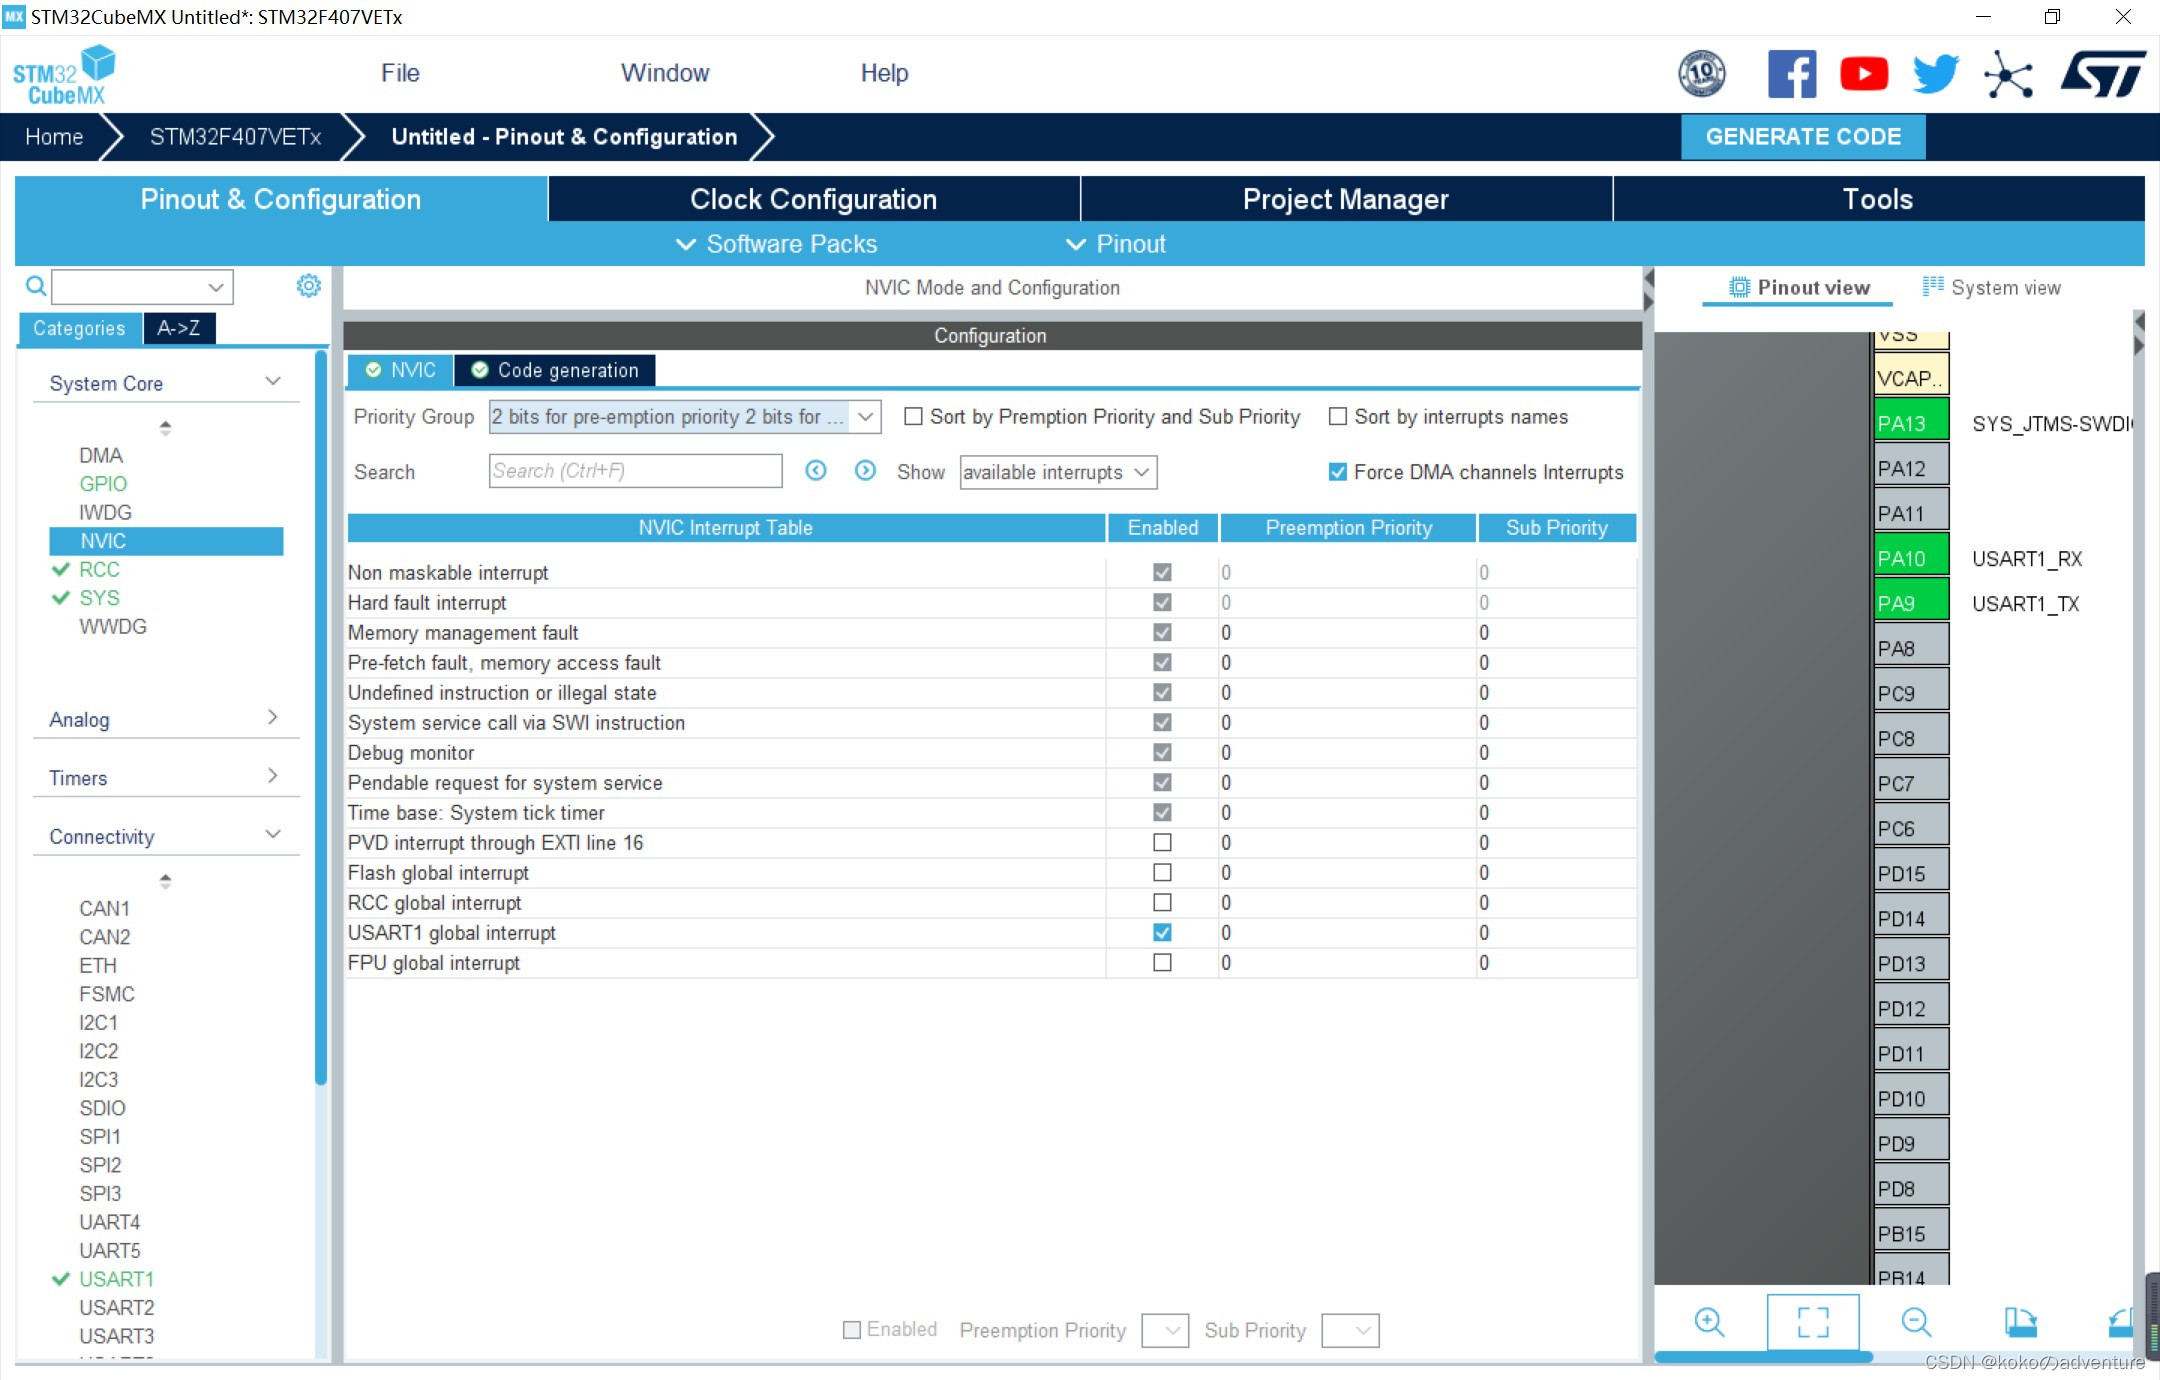Enable PVD interrupt through EXTI line 16
This screenshot has height=1380, width=2160.
1162,842
